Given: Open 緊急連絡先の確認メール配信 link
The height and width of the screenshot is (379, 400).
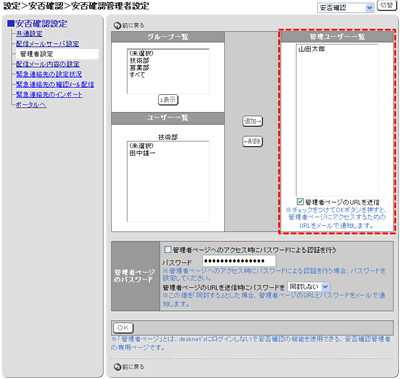Looking at the screenshot, I should coord(55,84).
